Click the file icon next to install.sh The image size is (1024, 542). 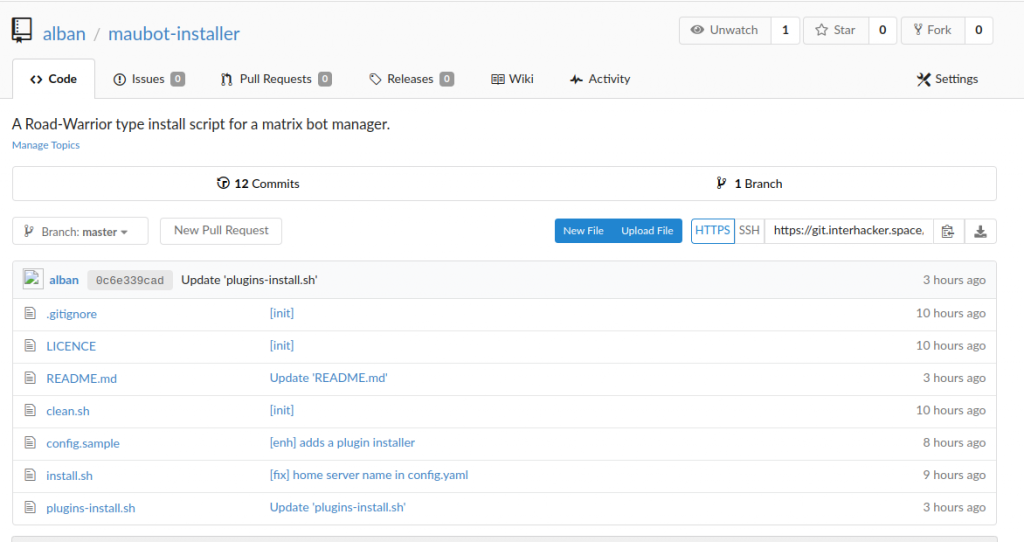(x=30, y=475)
